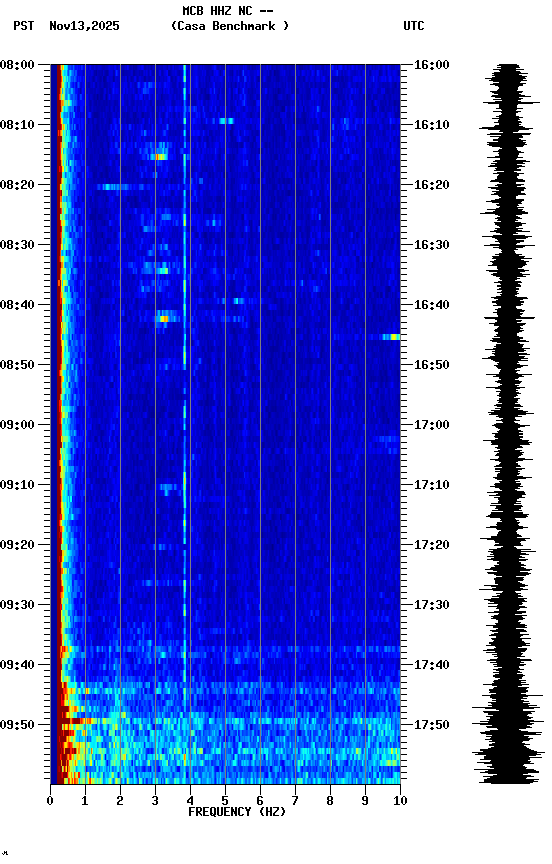The image size is (552, 864).
Task: Click the 5 Hz frequency tick label
Action: (225, 801)
